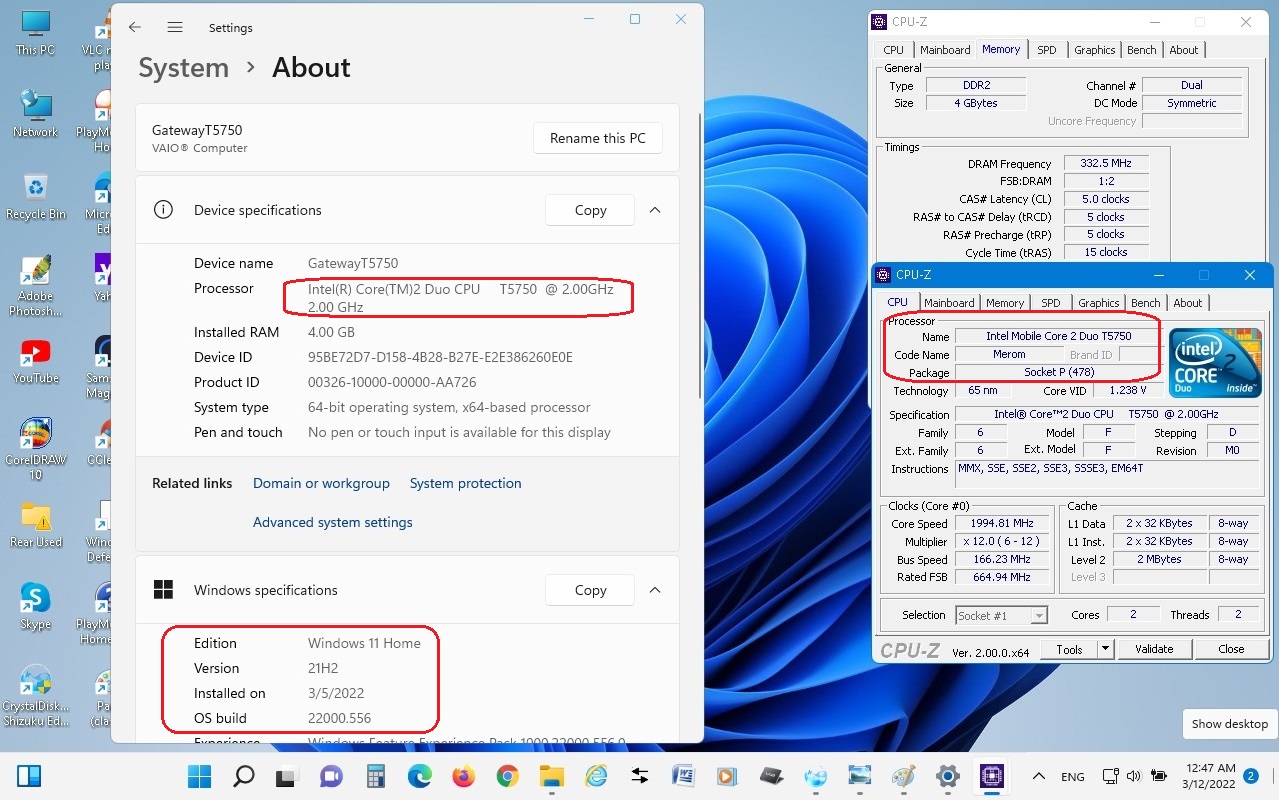This screenshot has height=808, width=1279.
Task: Select CPU tab in back CPU-Z window
Action: pyautogui.click(x=894, y=50)
